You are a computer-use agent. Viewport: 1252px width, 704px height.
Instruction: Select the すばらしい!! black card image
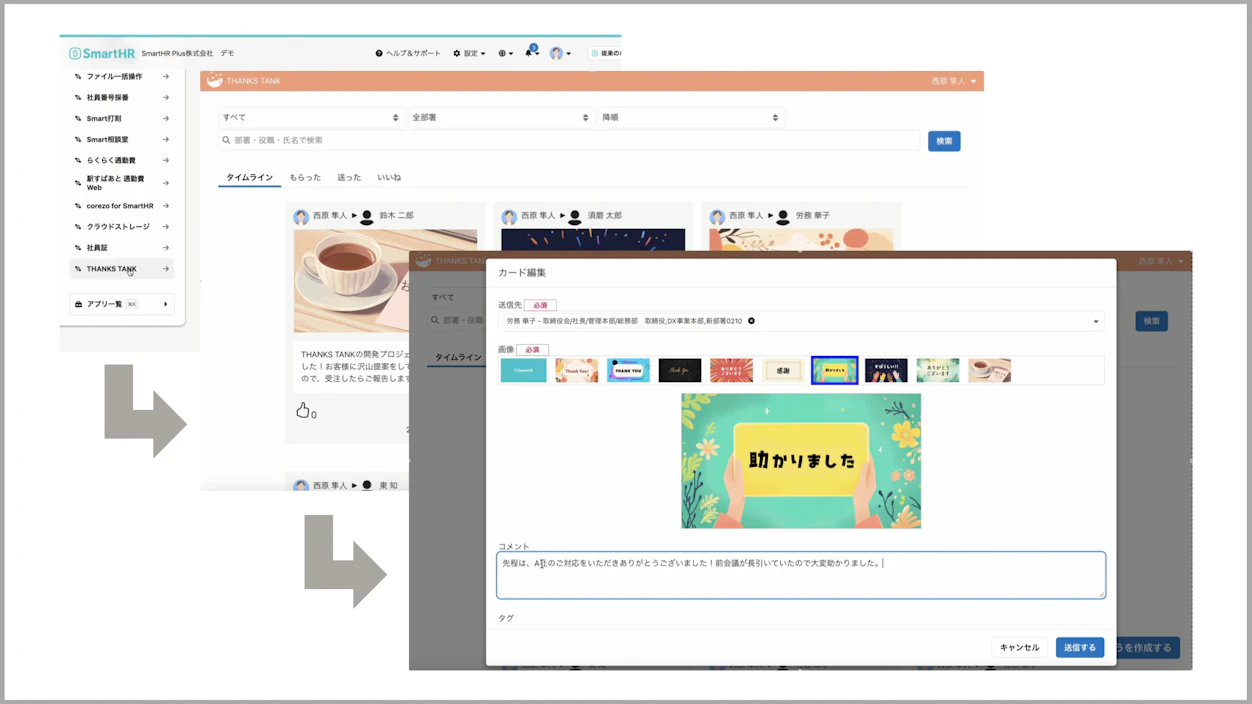click(886, 370)
